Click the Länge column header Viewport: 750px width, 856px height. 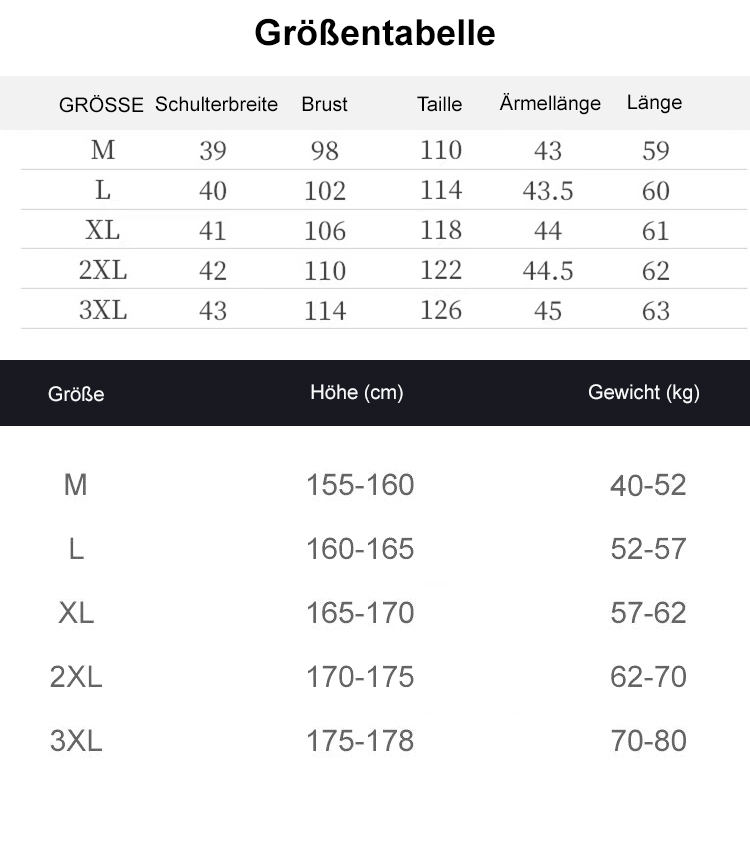654,102
